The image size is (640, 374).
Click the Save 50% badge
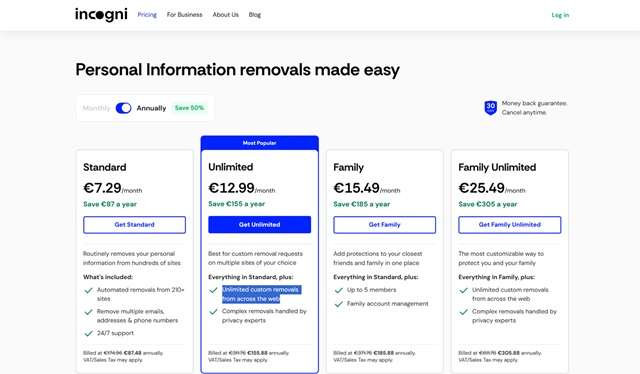click(x=189, y=108)
